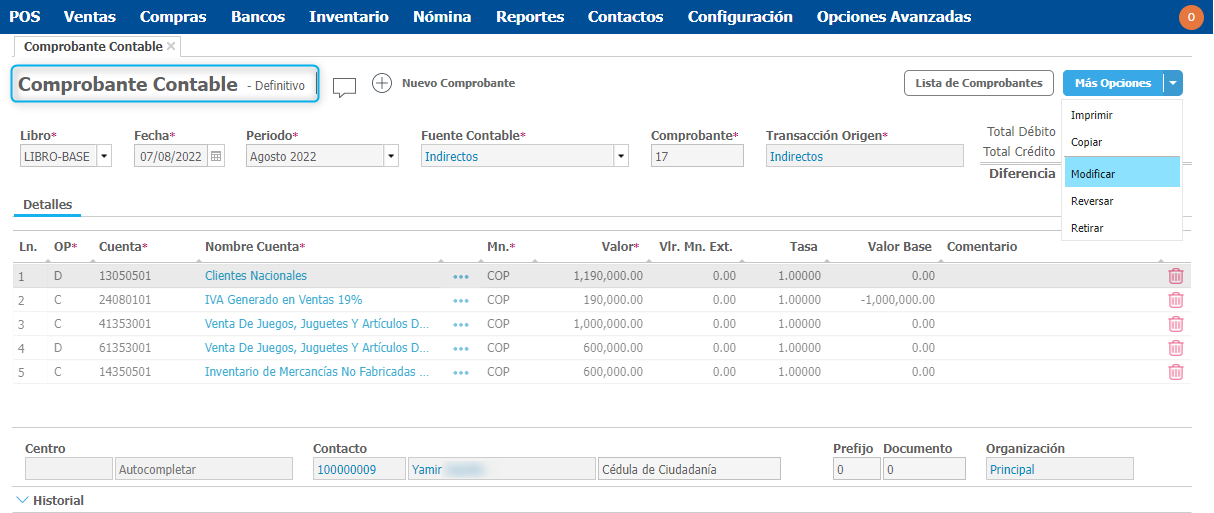The height and width of the screenshot is (513, 1214).
Task: Click the orange user avatar icon
Action: (x=1191, y=17)
